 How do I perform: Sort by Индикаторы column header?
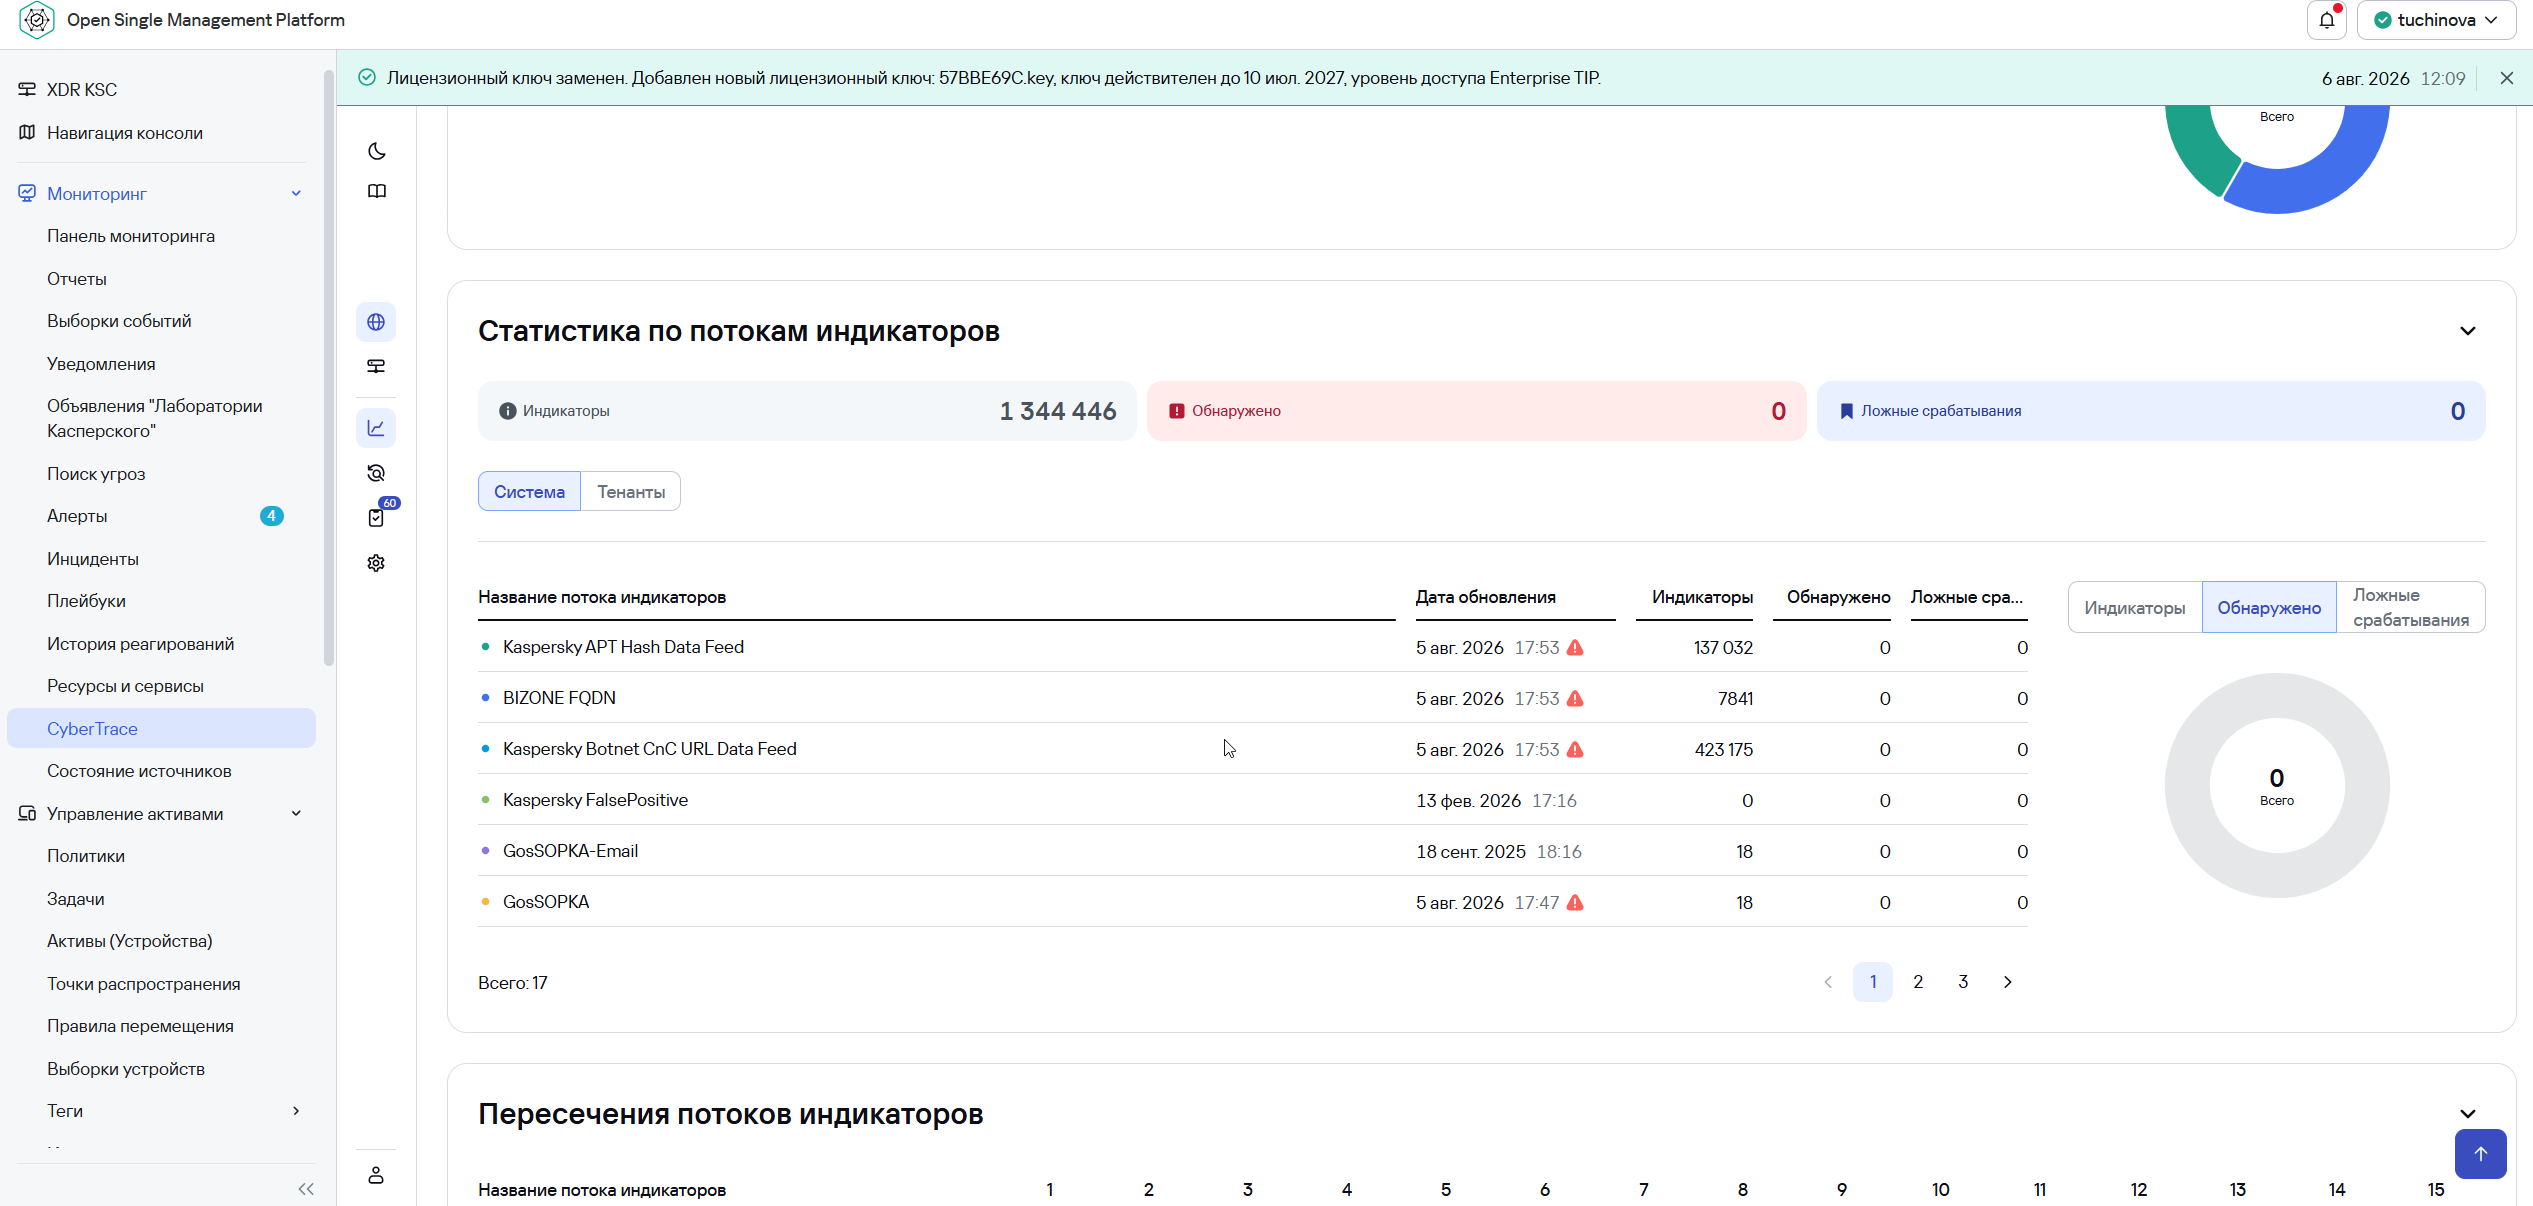tap(1702, 597)
